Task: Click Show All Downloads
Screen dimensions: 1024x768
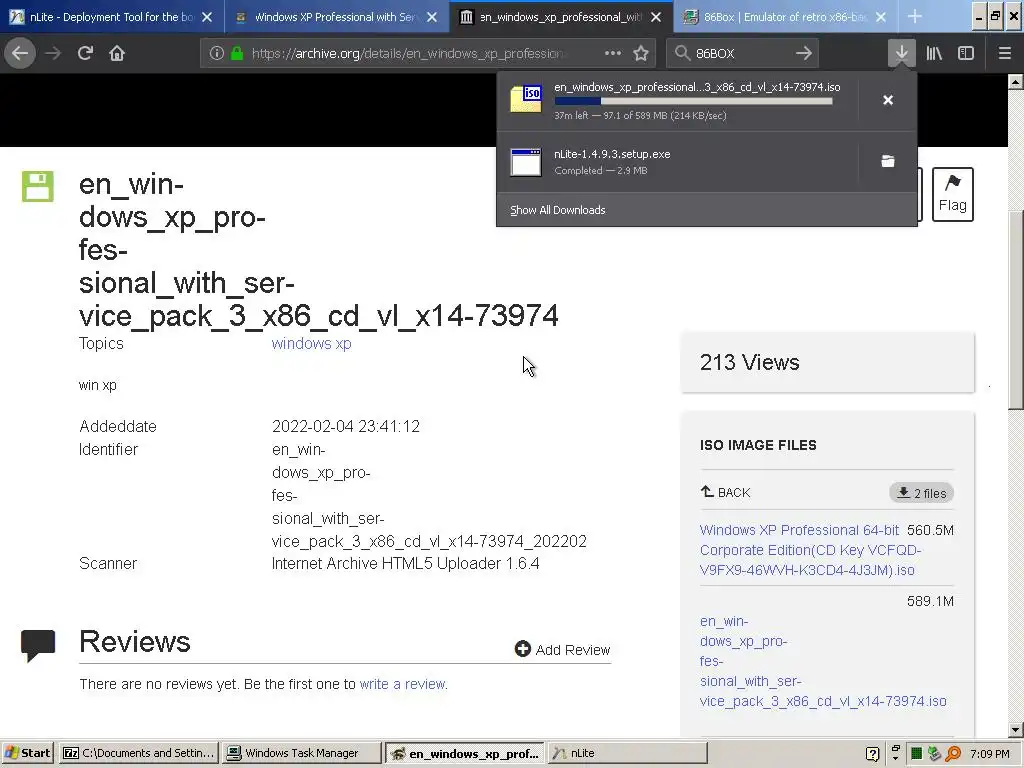Action: [x=558, y=210]
